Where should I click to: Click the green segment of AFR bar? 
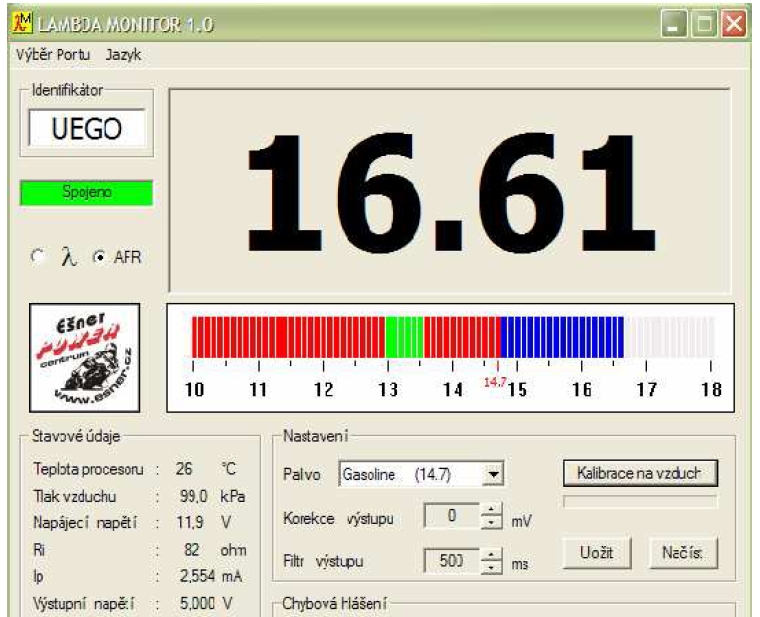coord(404,337)
